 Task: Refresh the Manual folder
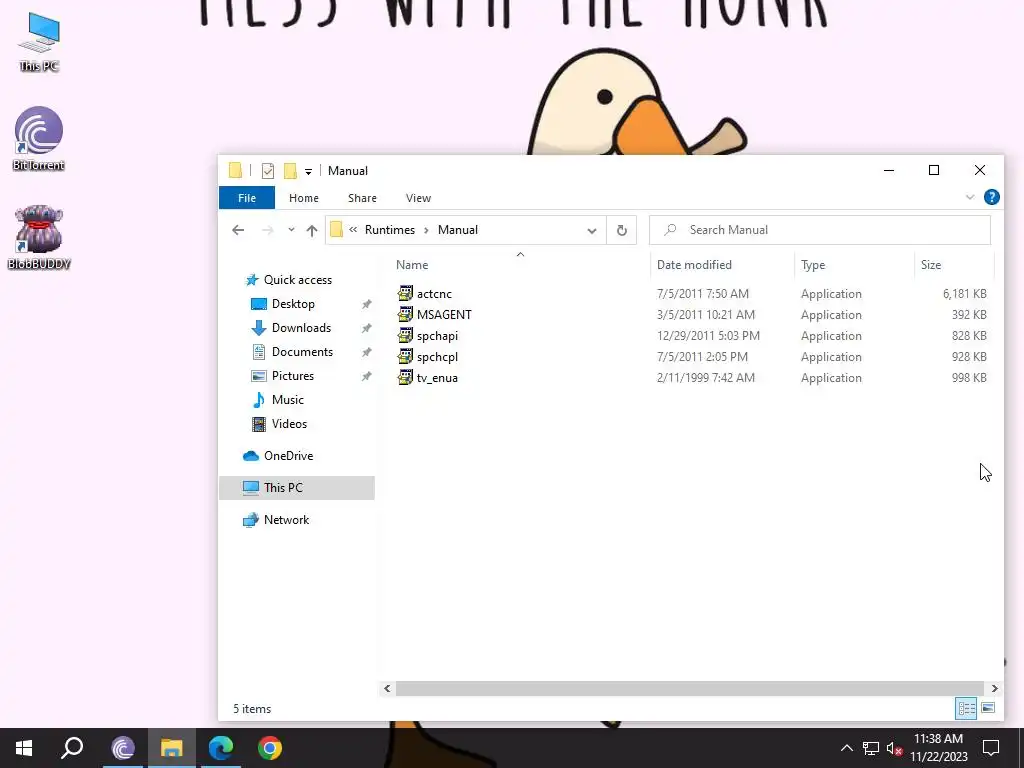622,231
